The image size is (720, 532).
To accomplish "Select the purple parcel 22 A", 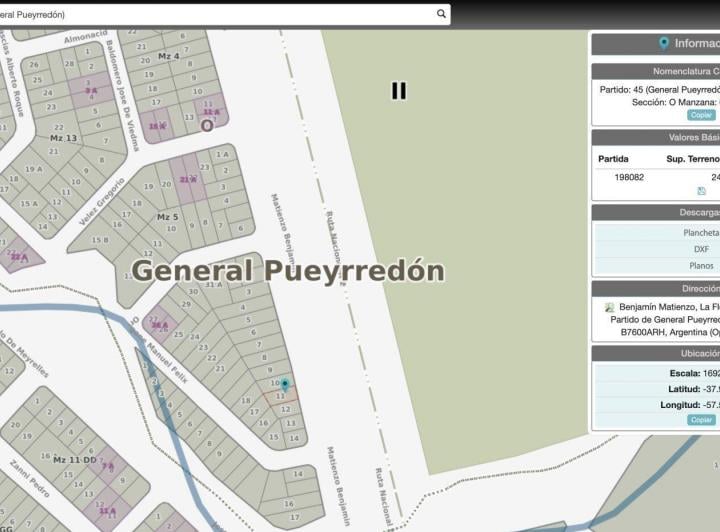I will 19,257.
